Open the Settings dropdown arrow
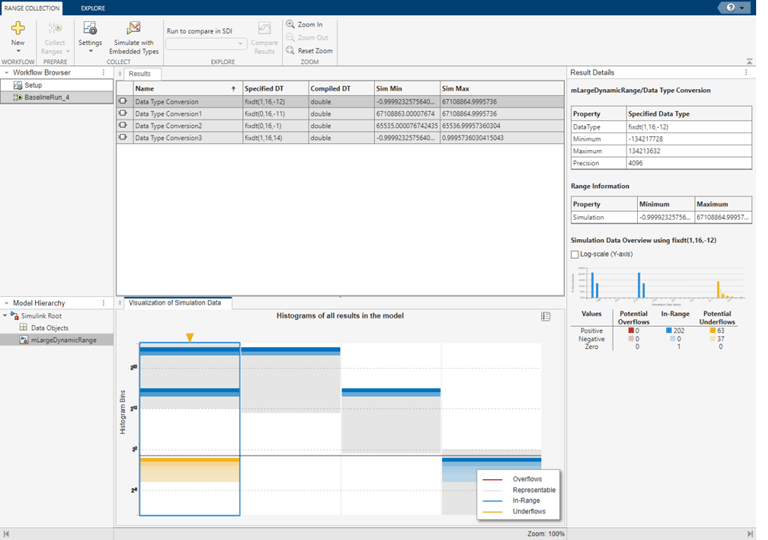The image size is (768, 540). (x=90, y=51)
